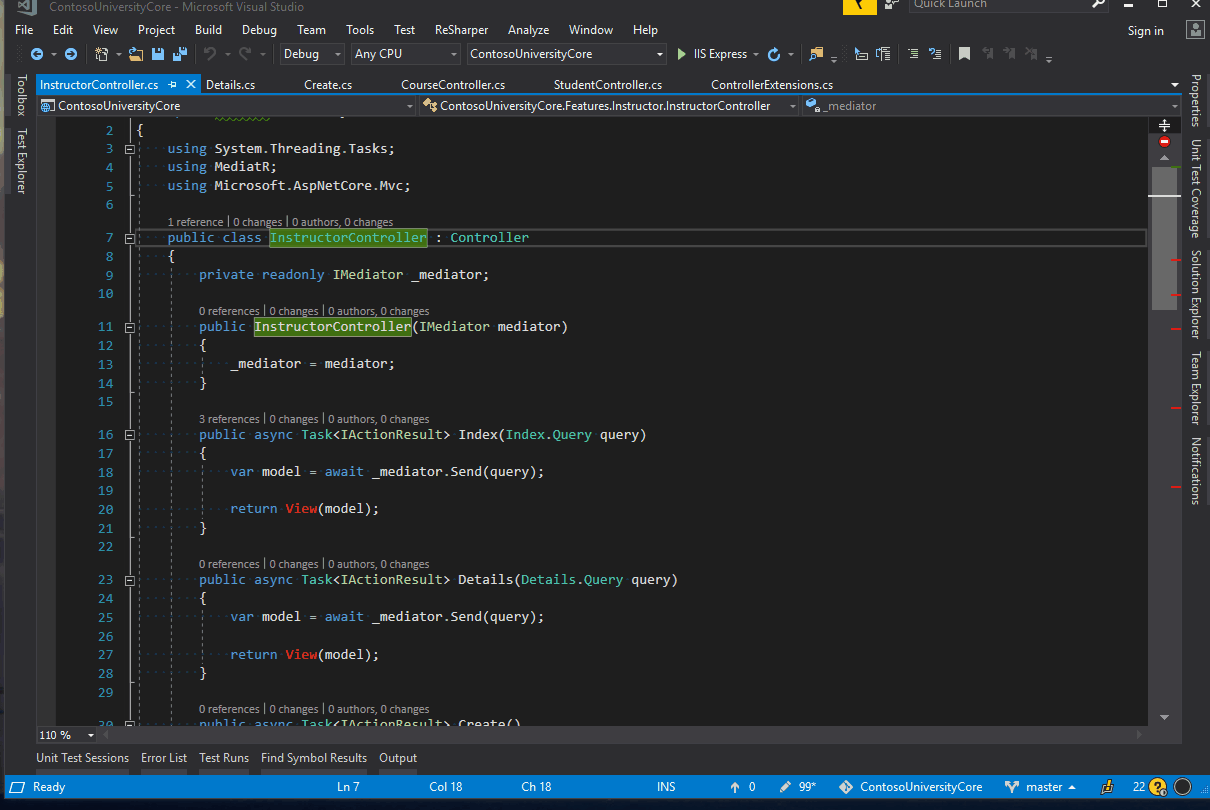The image size is (1210, 810).
Task: Open the master branch selector in status bar
Action: tap(1041, 787)
